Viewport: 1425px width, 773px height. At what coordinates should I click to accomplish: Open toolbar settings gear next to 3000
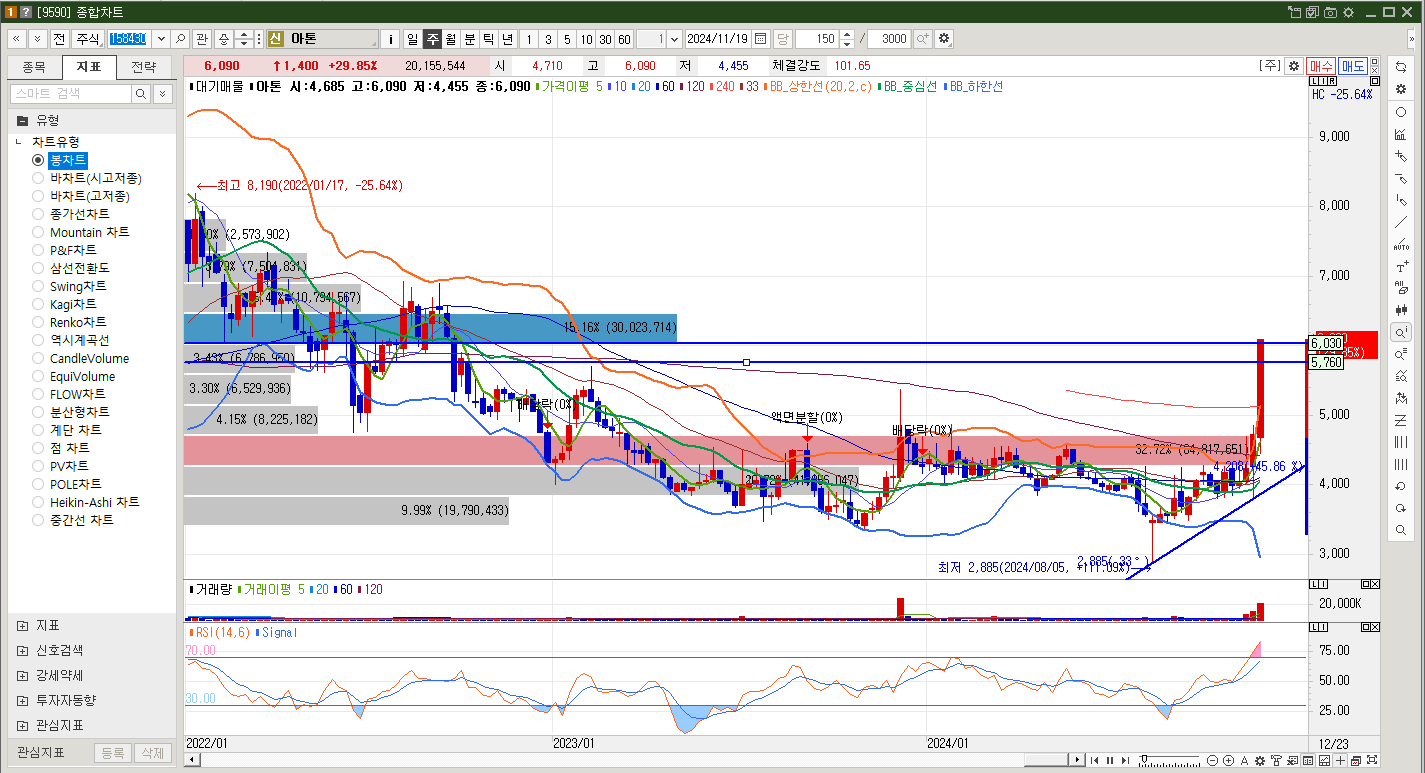[x=943, y=39]
